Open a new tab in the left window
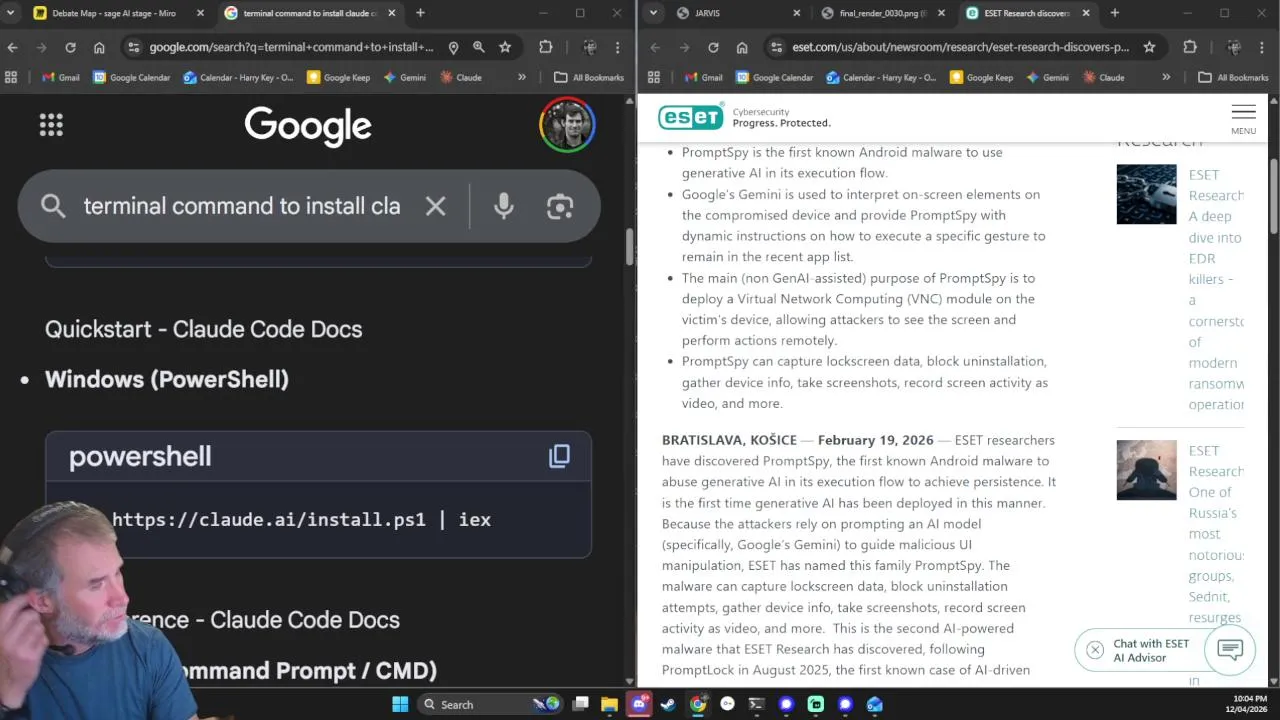This screenshot has height=720, width=1280. click(x=420, y=13)
